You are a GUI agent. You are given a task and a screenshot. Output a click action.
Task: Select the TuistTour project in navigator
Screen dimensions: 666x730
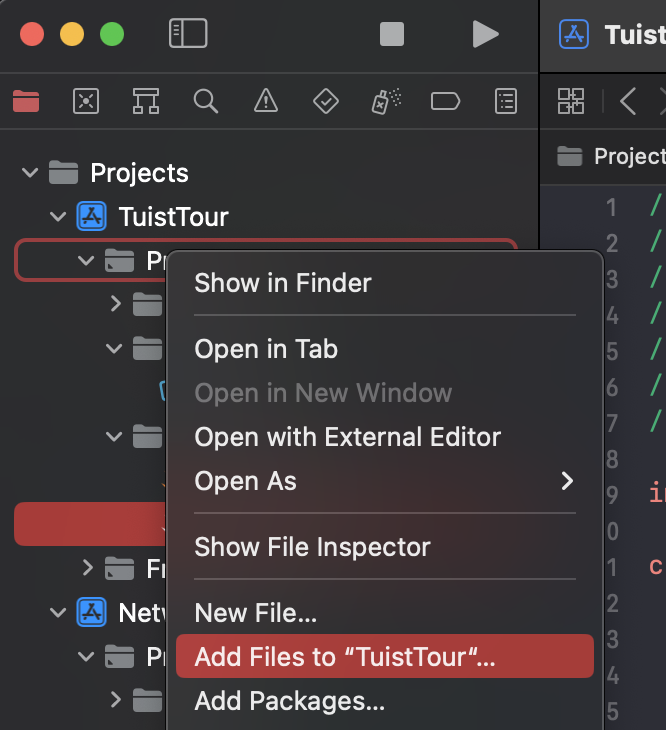pyautogui.click(x=173, y=216)
